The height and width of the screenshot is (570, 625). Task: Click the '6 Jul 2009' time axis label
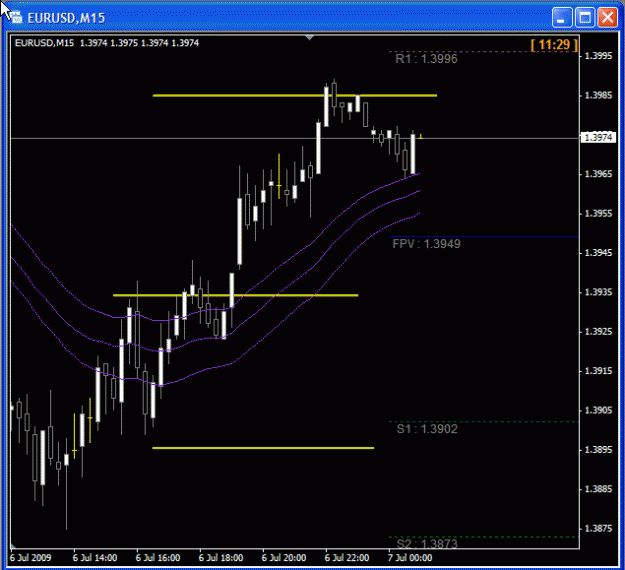point(31,558)
